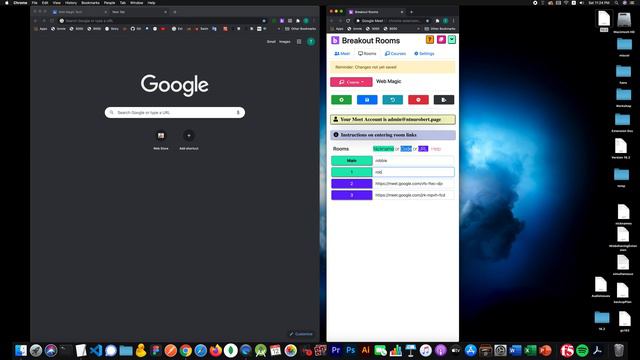Open the Macintosh HD desktop icon
The height and width of the screenshot is (360, 640).
pyautogui.click(x=624, y=22)
